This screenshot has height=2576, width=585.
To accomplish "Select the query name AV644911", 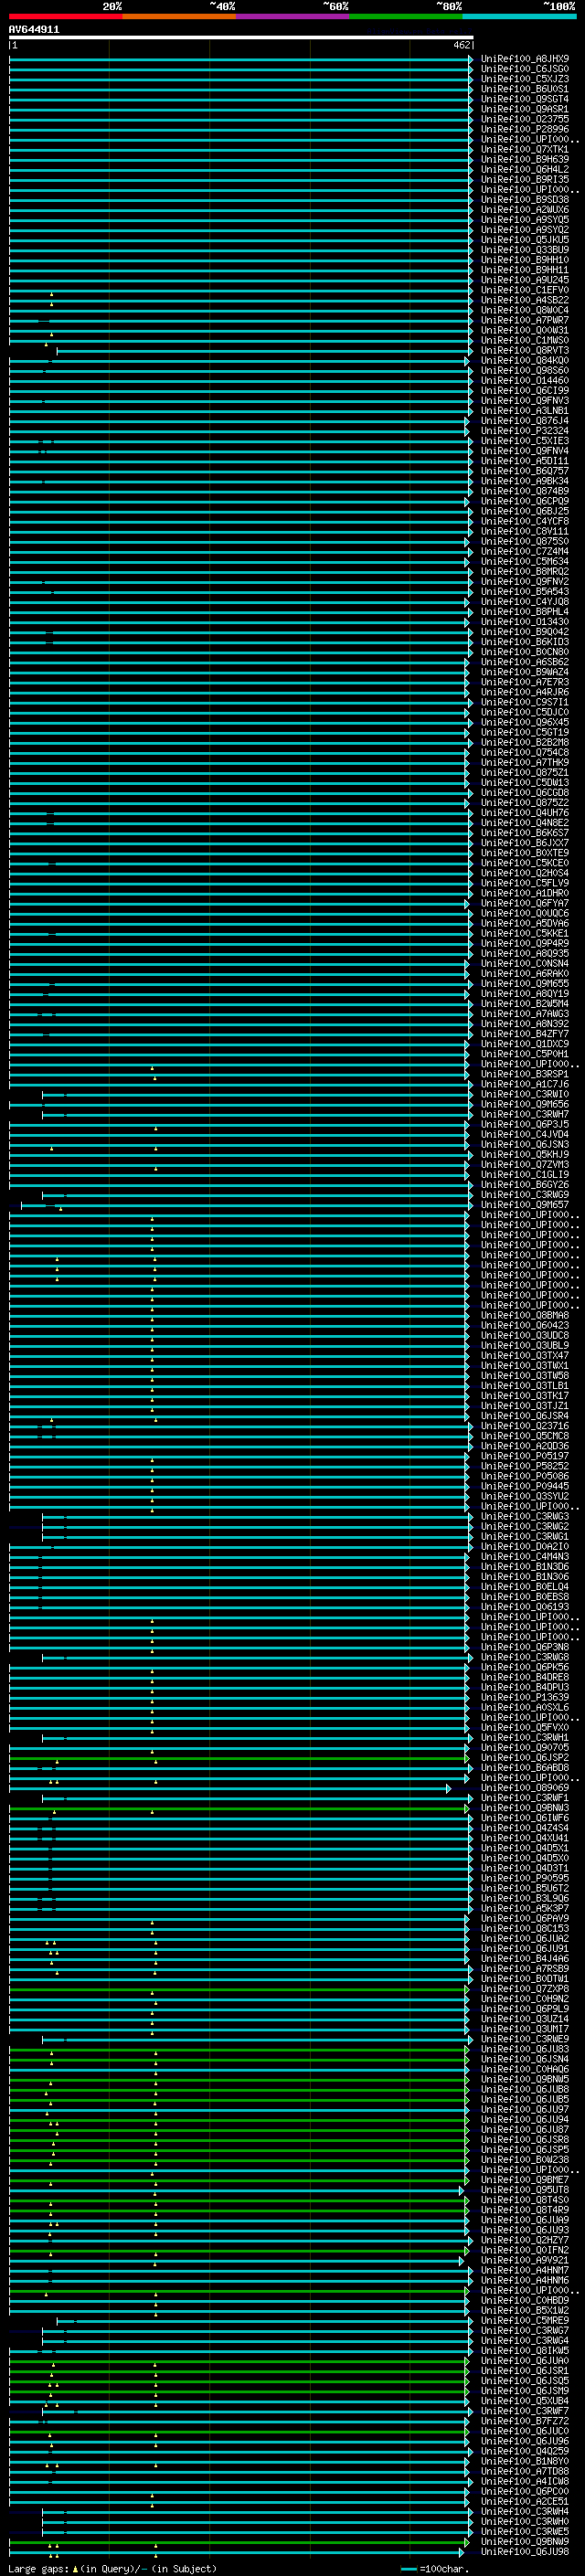I will (x=34, y=29).
